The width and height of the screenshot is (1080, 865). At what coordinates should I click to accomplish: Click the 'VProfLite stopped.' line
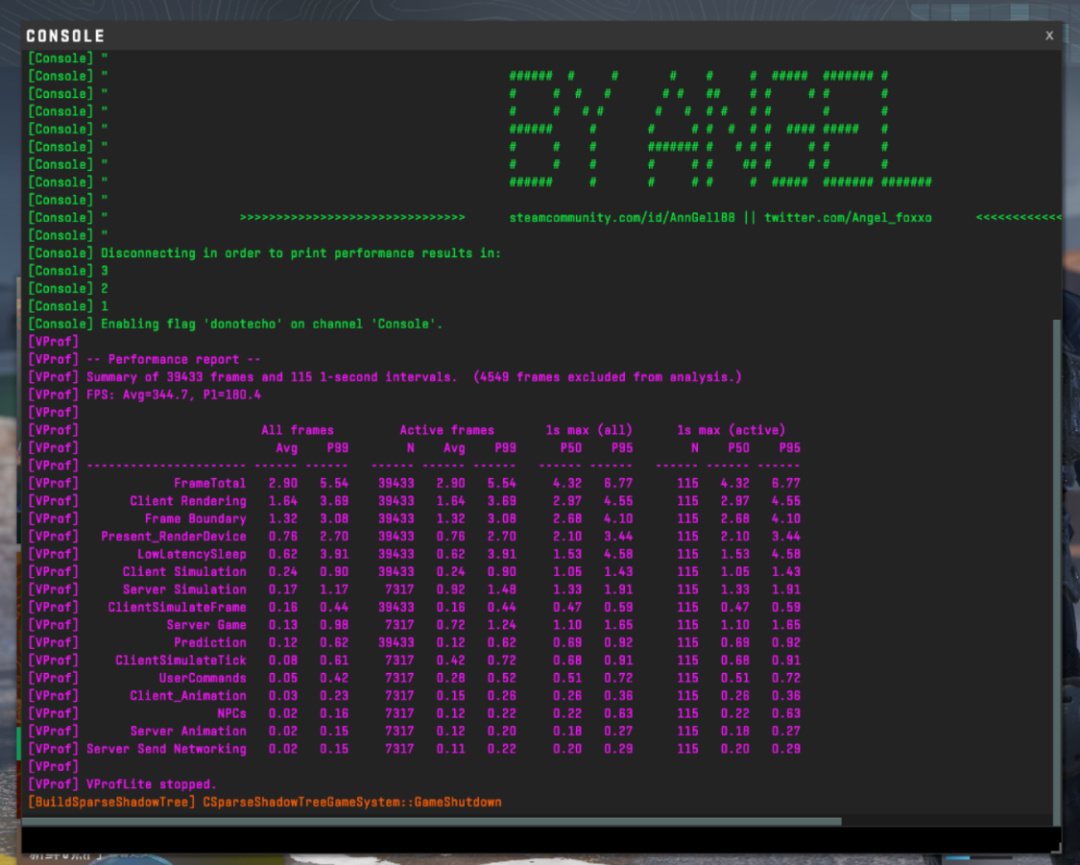pyautogui.click(x=151, y=784)
